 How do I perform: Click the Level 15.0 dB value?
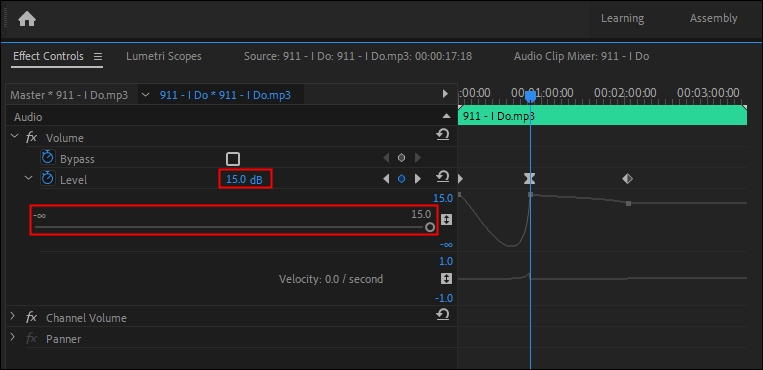[x=244, y=179]
